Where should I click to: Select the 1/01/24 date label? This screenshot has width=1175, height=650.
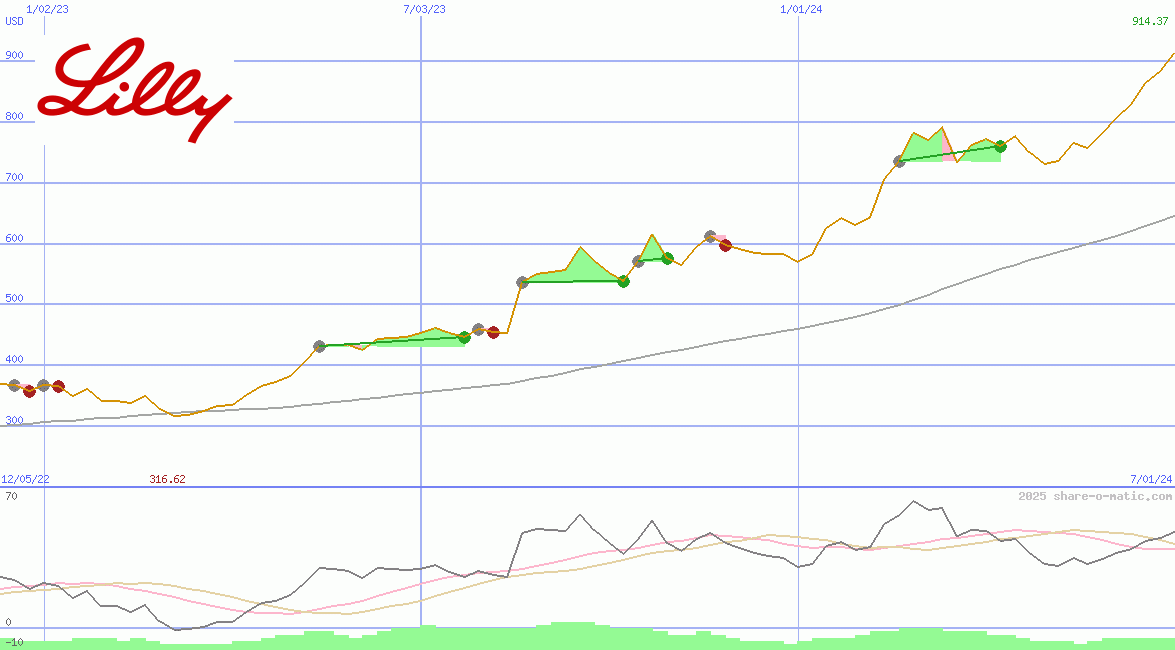click(801, 9)
